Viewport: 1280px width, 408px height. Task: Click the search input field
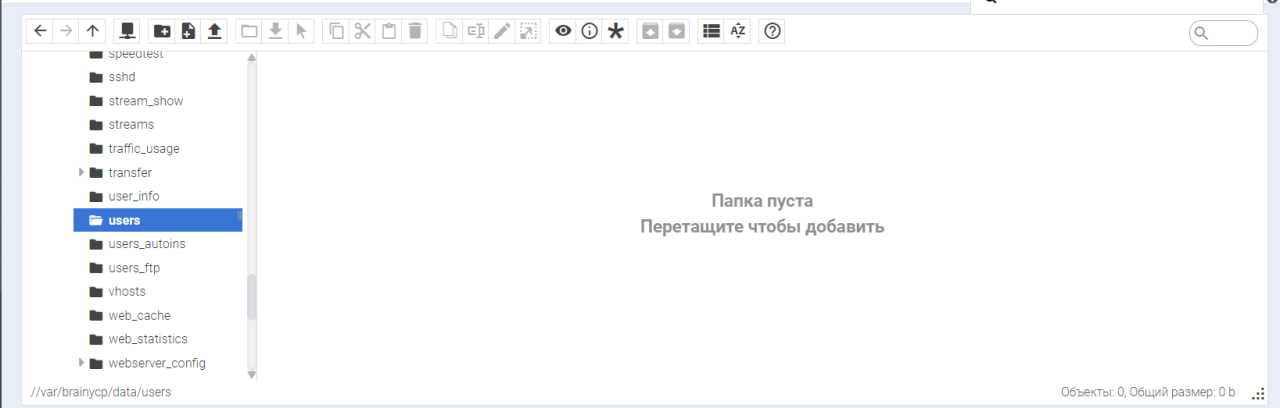1230,33
